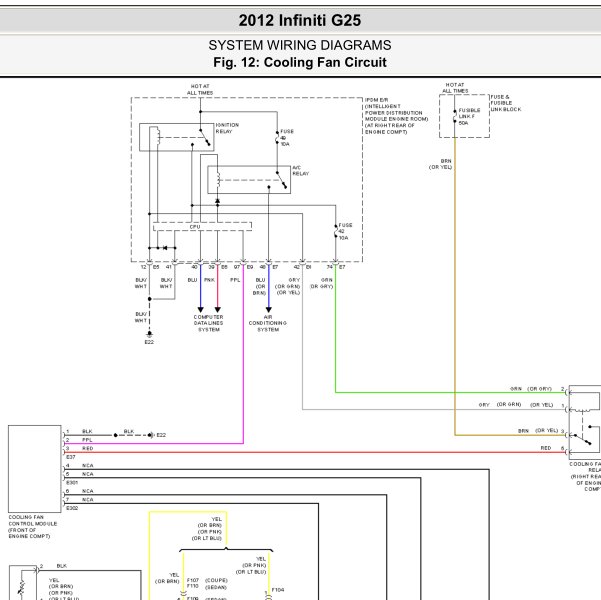Select the "COMPUTER DATA LINES SYSTEM" label
The image size is (601, 600).
(x=209, y=323)
